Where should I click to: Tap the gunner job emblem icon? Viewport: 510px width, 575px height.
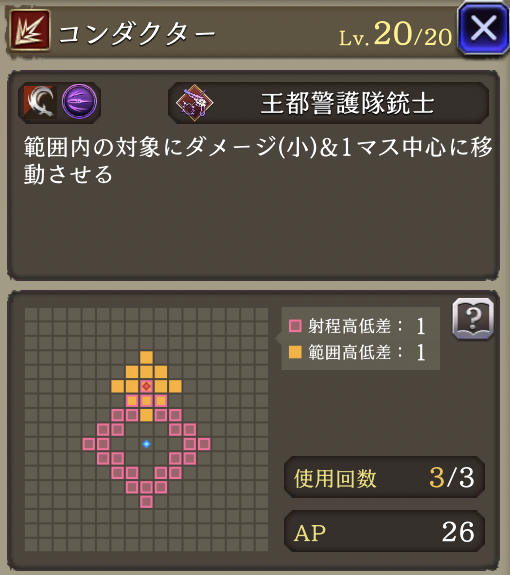tap(194, 103)
